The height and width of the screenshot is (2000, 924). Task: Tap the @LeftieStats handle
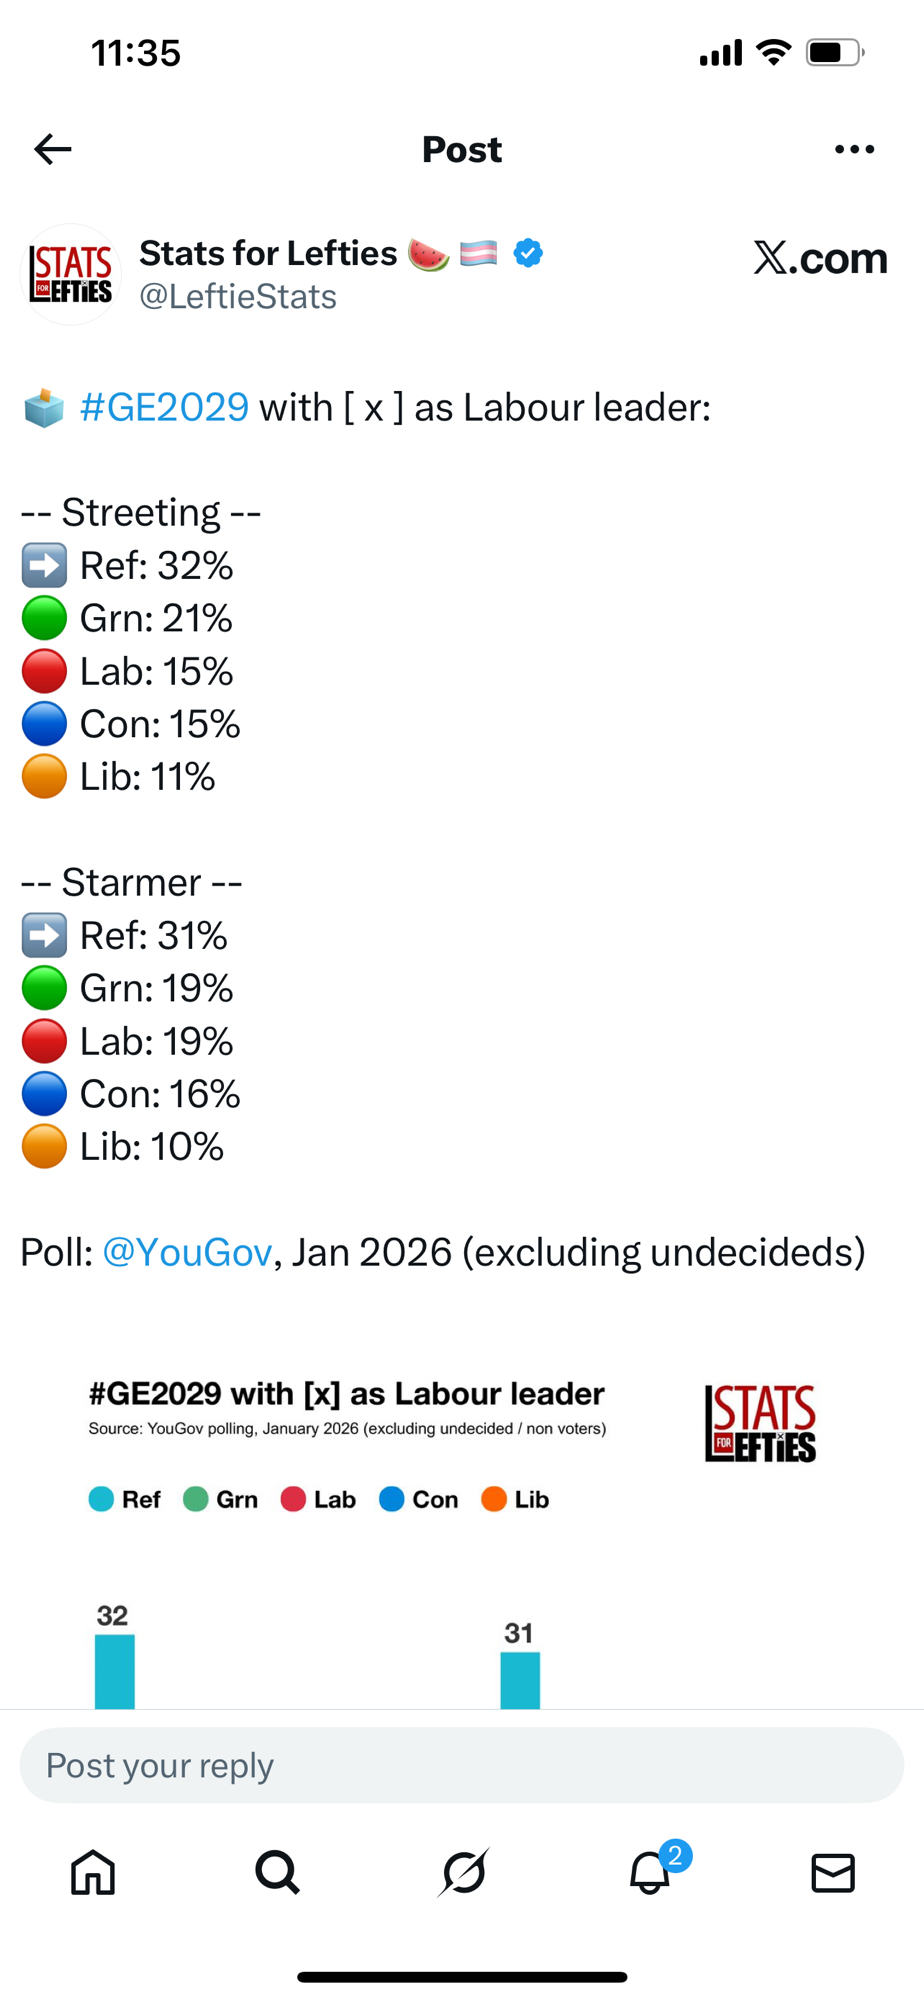tap(238, 297)
